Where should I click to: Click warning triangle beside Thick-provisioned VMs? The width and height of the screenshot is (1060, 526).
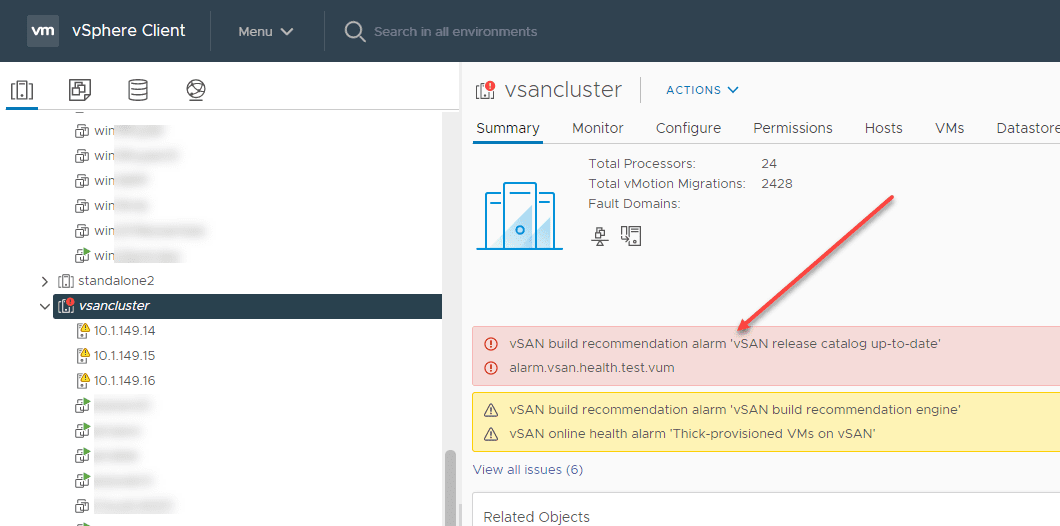pyautogui.click(x=491, y=434)
